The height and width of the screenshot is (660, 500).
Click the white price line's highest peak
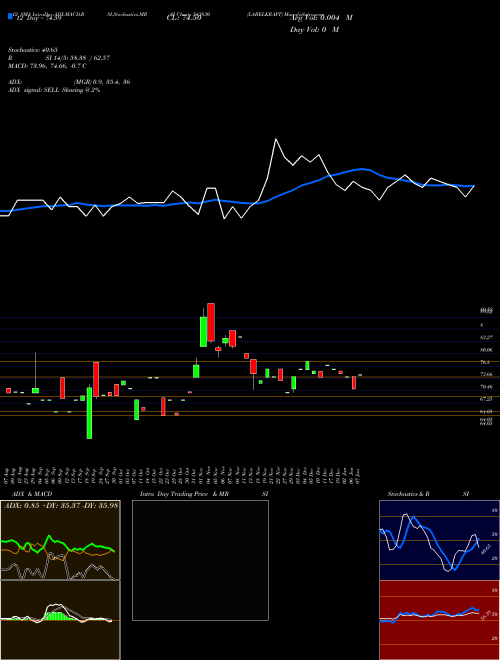(276, 139)
